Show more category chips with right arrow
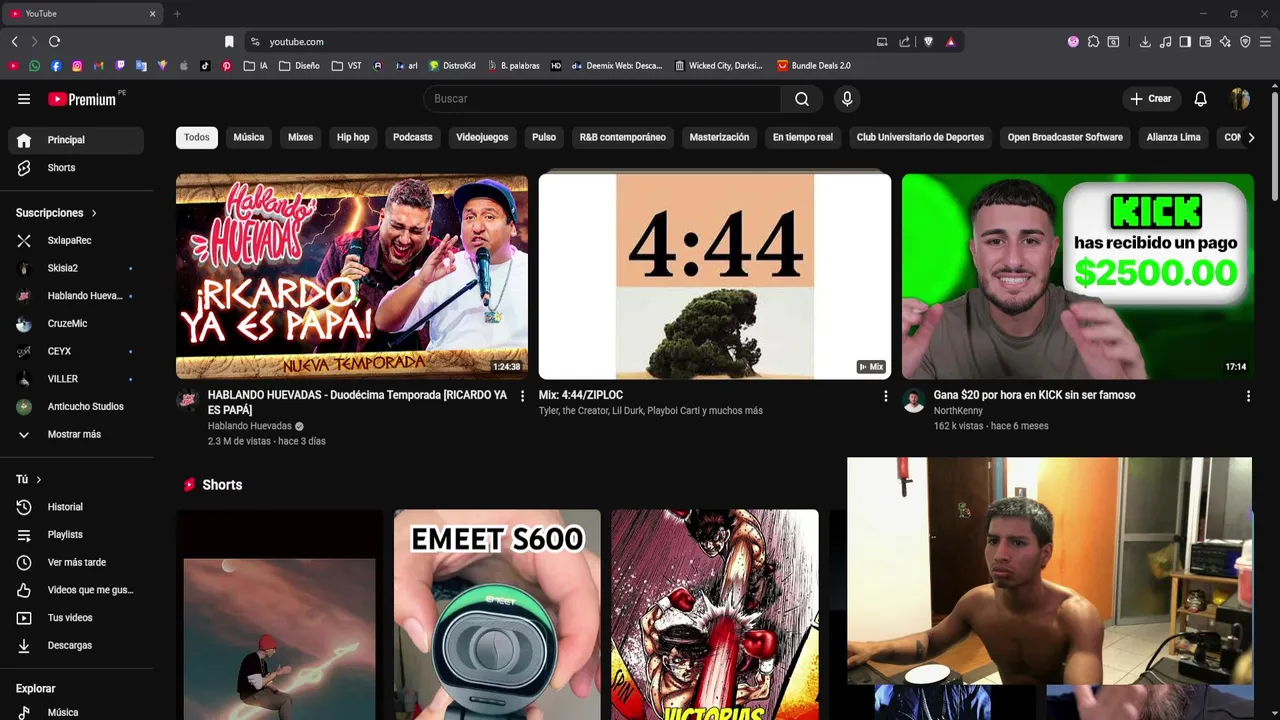 (1250, 138)
